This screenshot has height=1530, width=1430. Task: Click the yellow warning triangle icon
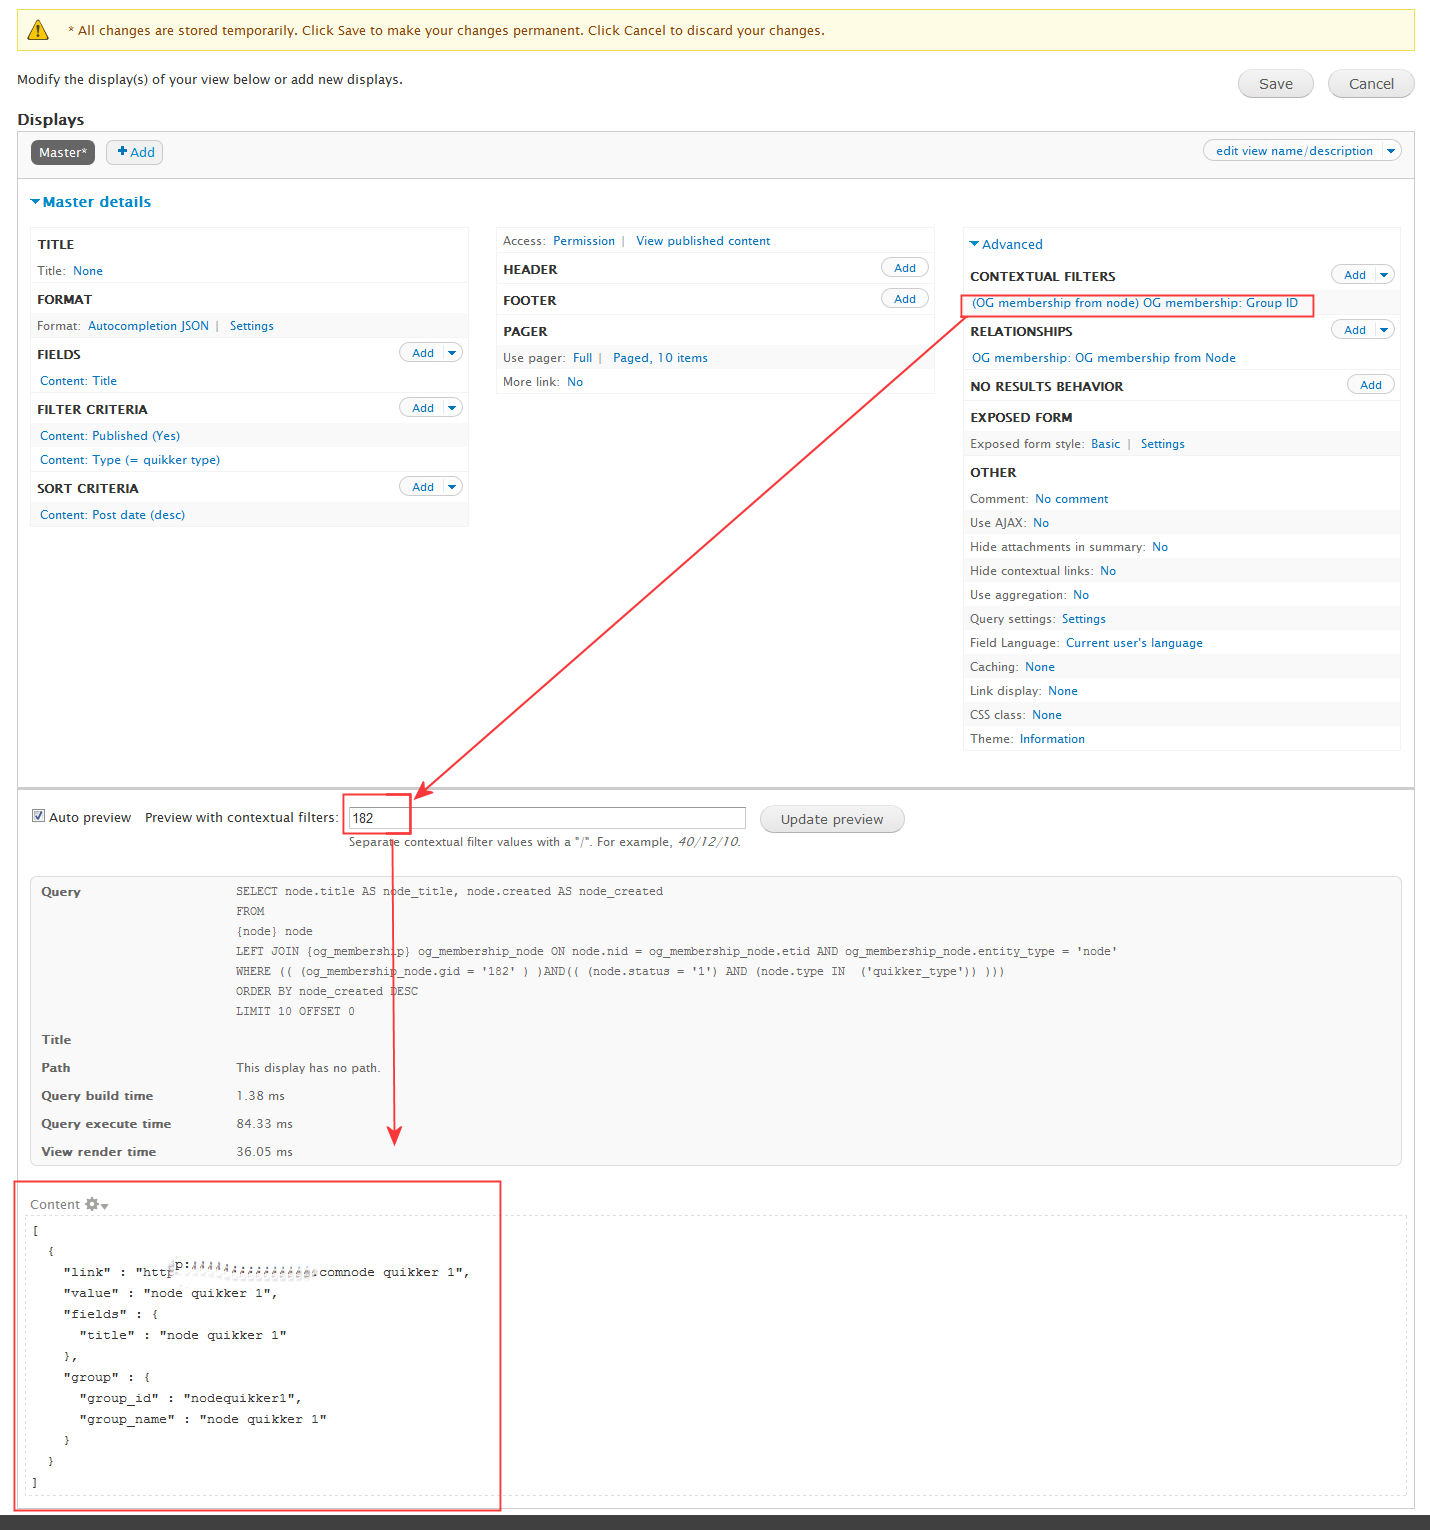tap(39, 29)
